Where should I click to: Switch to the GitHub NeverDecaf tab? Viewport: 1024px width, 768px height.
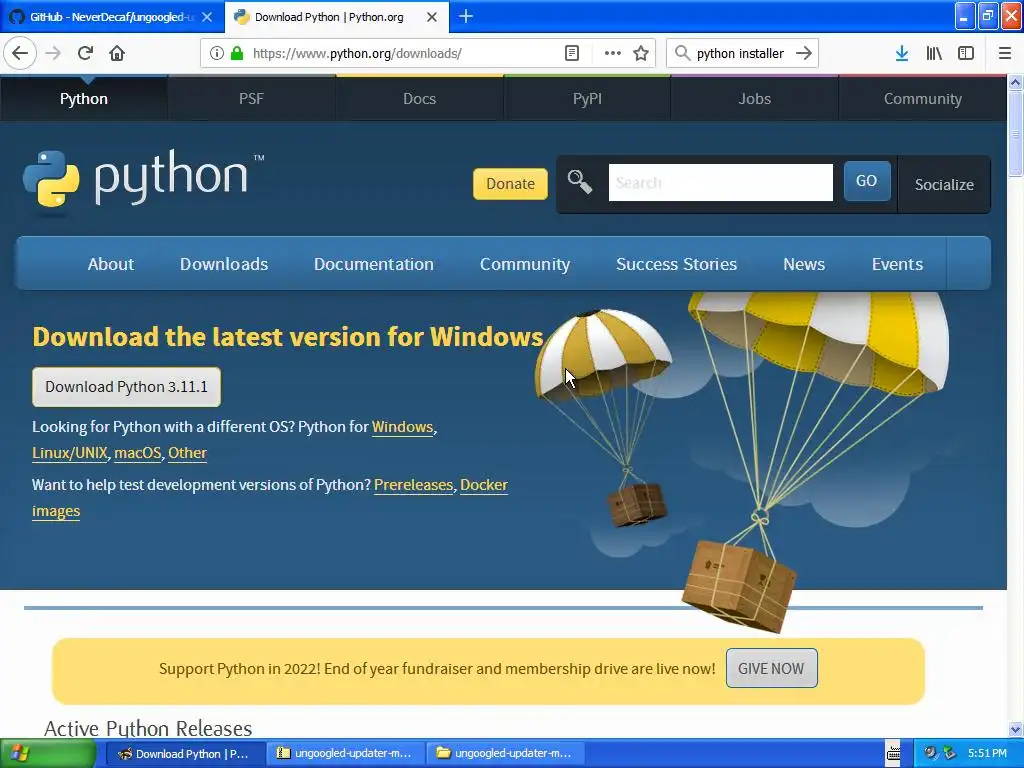pyautogui.click(x=111, y=17)
